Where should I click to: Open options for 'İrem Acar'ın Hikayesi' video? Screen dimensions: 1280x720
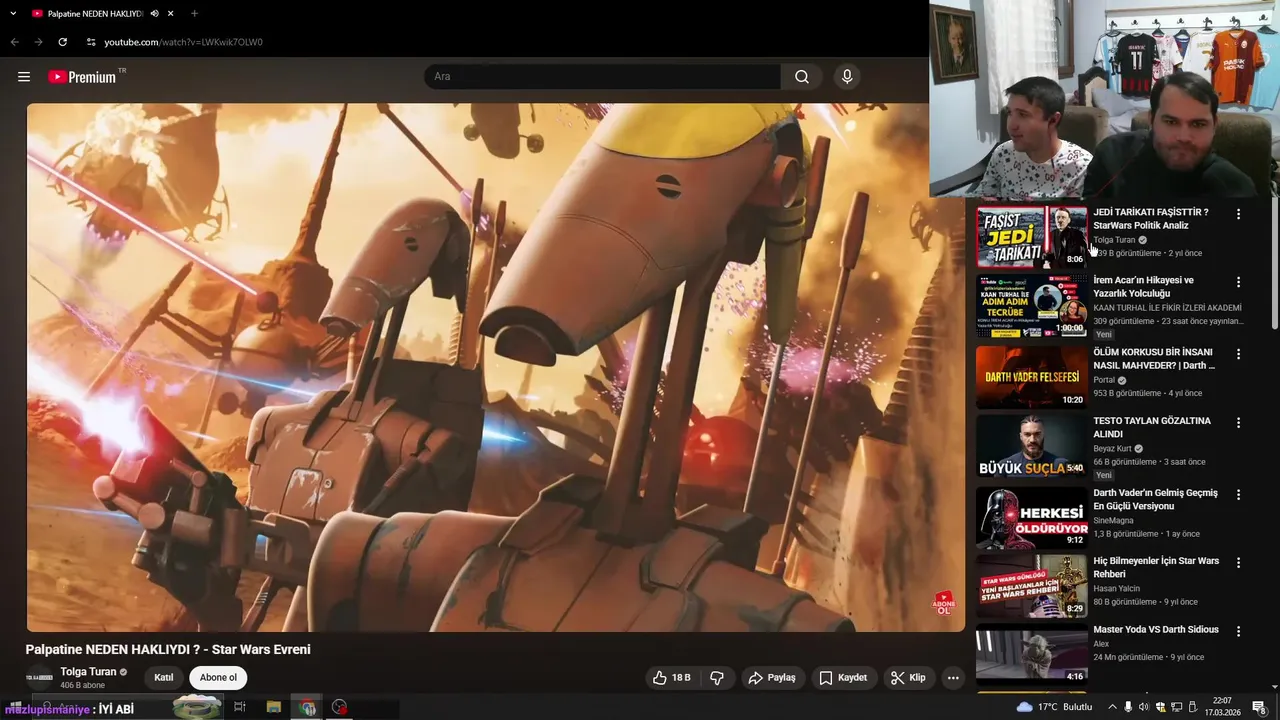(x=1238, y=282)
